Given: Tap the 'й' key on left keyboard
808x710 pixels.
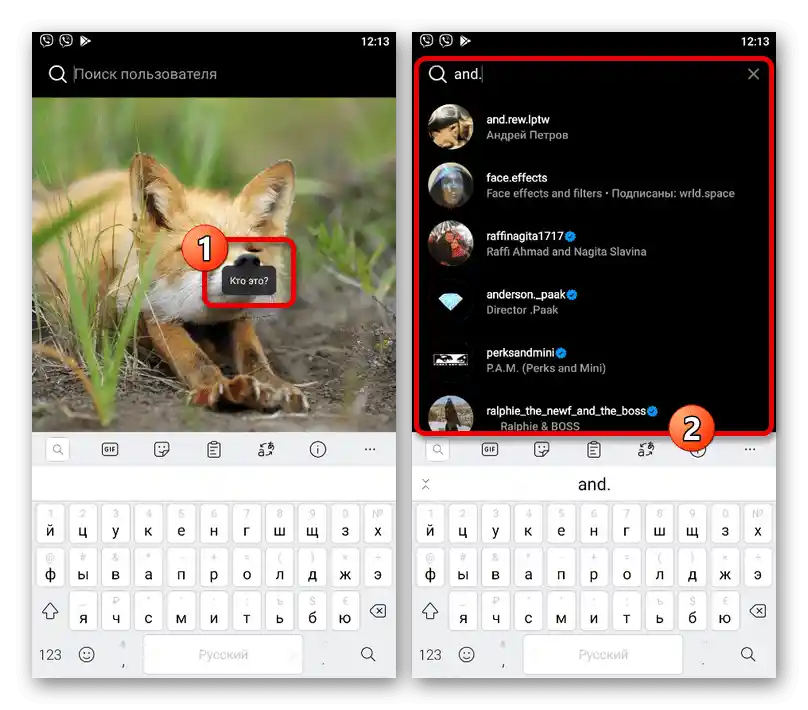Looking at the screenshot, I should (50, 524).
